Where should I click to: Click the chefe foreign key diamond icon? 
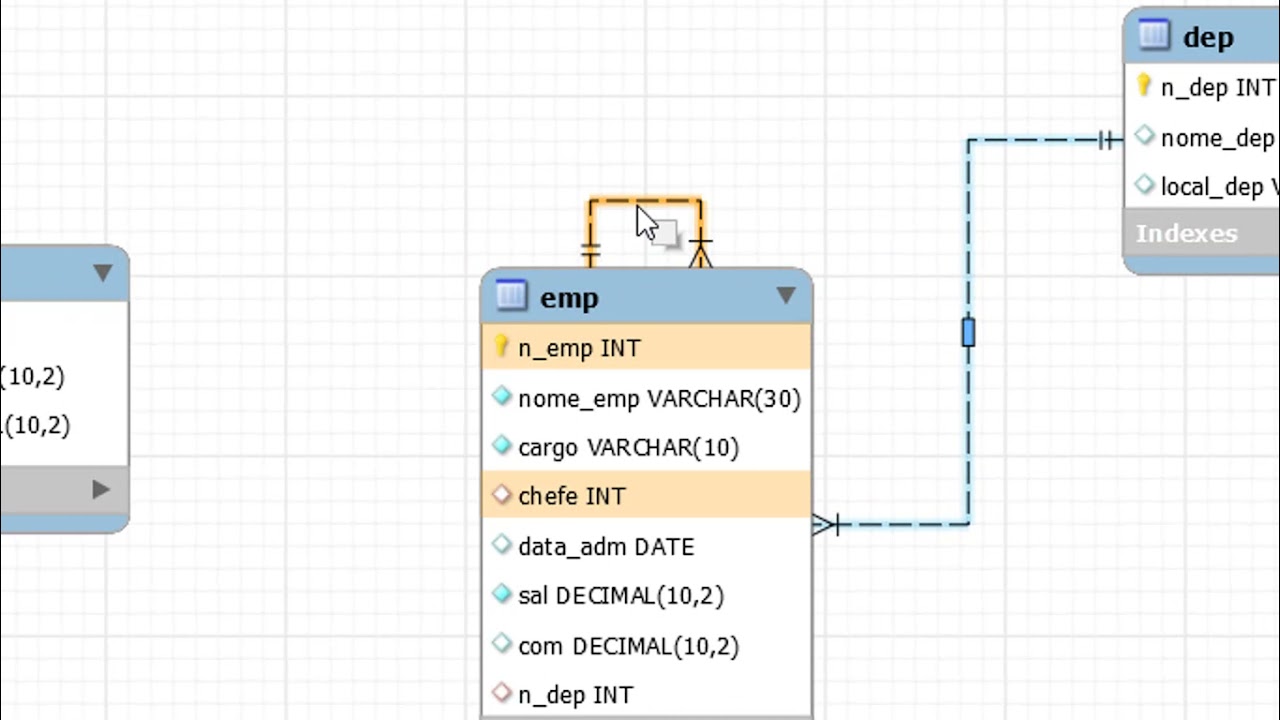pos(502,495)
